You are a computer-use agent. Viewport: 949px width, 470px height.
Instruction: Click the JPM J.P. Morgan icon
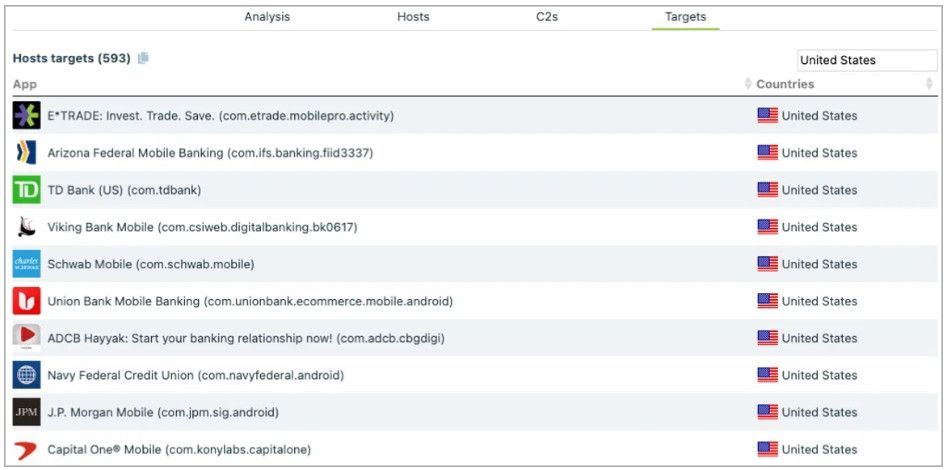[27, 412]
